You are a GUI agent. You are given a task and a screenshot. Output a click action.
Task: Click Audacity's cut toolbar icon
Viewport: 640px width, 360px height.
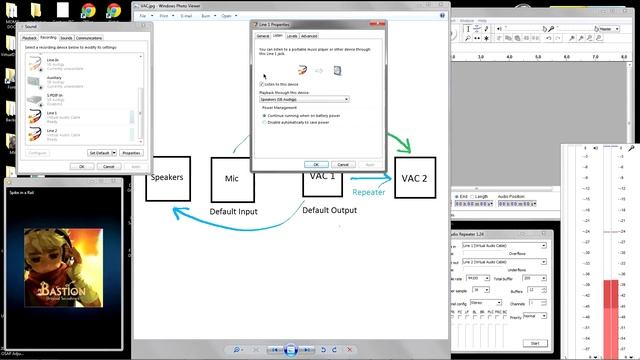(x=499, y=38)
